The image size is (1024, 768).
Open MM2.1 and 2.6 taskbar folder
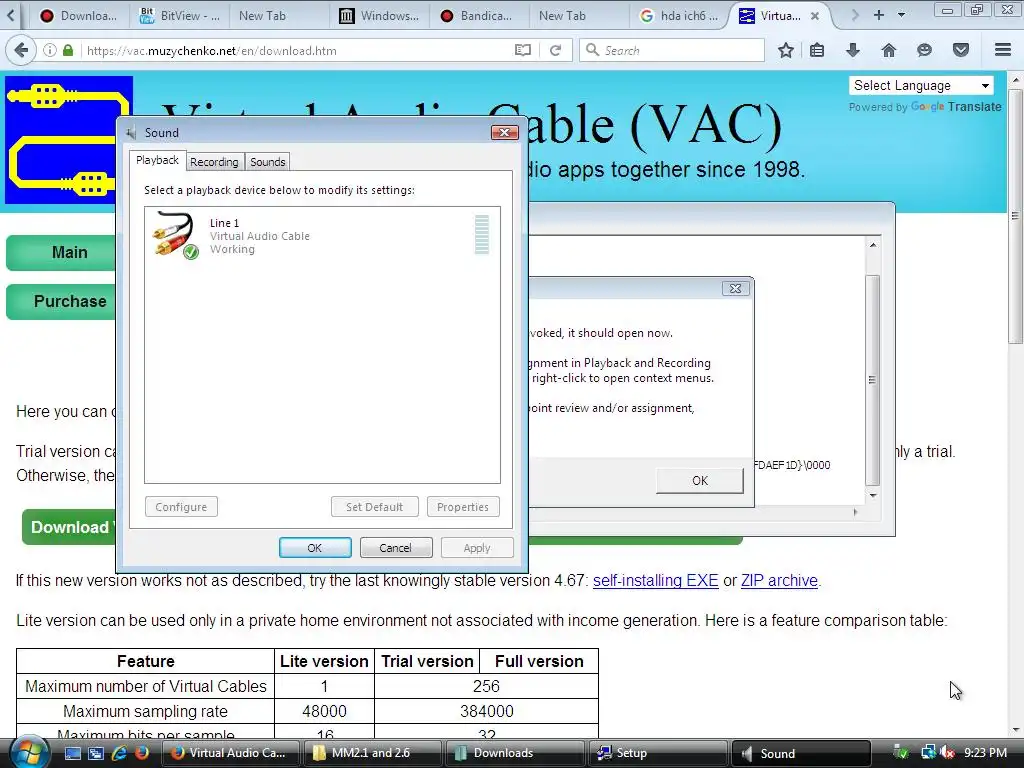coord(372,753)
